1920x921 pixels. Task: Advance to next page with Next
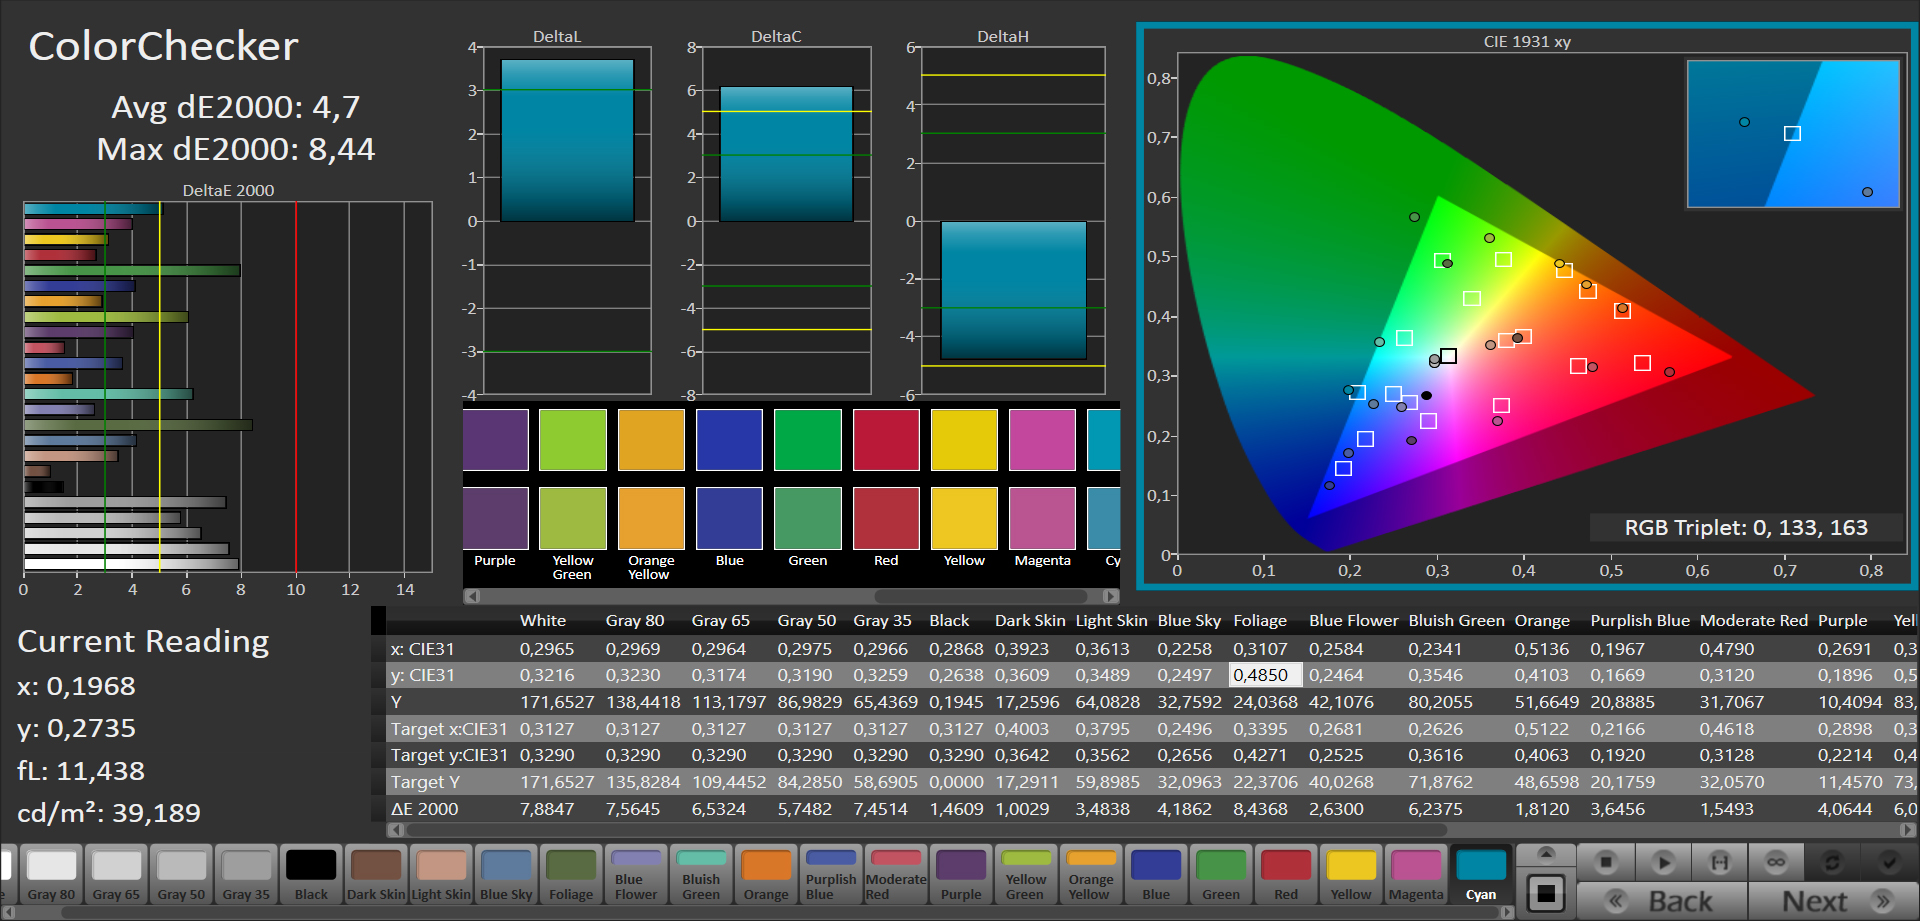point(1833,901)
